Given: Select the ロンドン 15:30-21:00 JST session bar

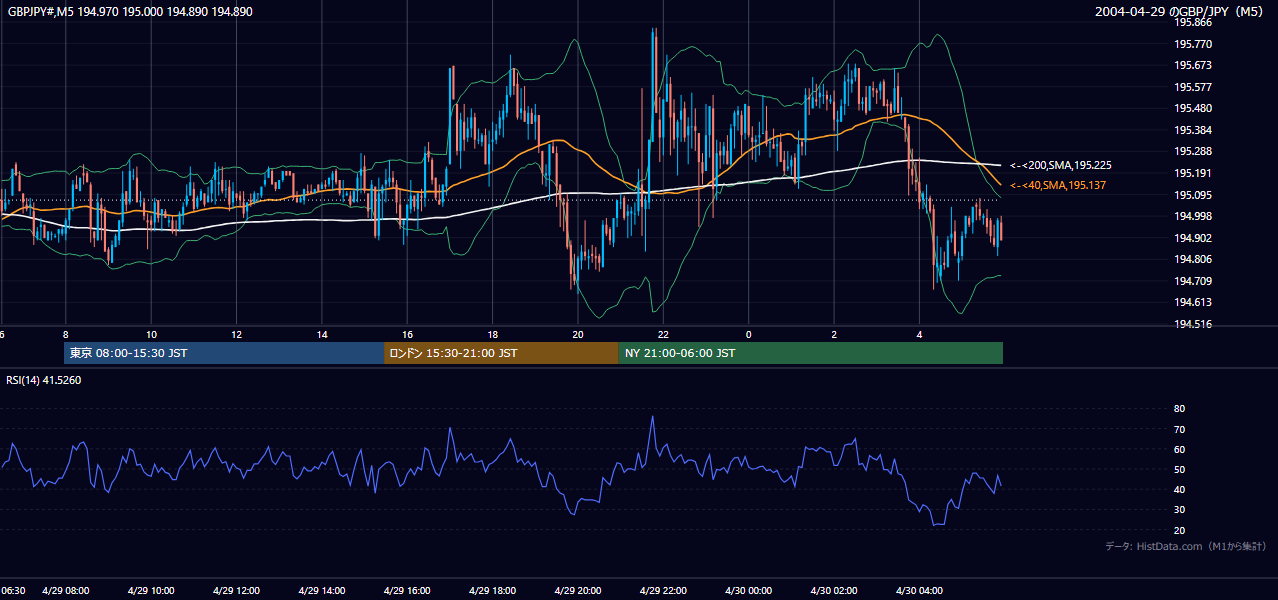Looking at the screenshot, I should point(501,353).
